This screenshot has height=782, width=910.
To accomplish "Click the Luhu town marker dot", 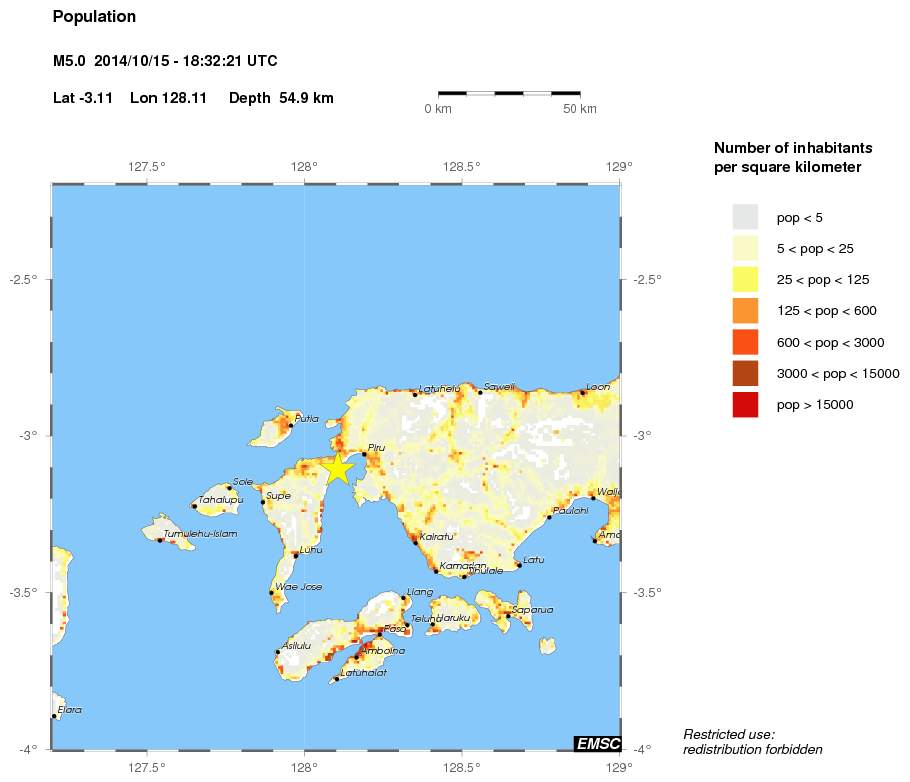I will click(x=296, y=554).
